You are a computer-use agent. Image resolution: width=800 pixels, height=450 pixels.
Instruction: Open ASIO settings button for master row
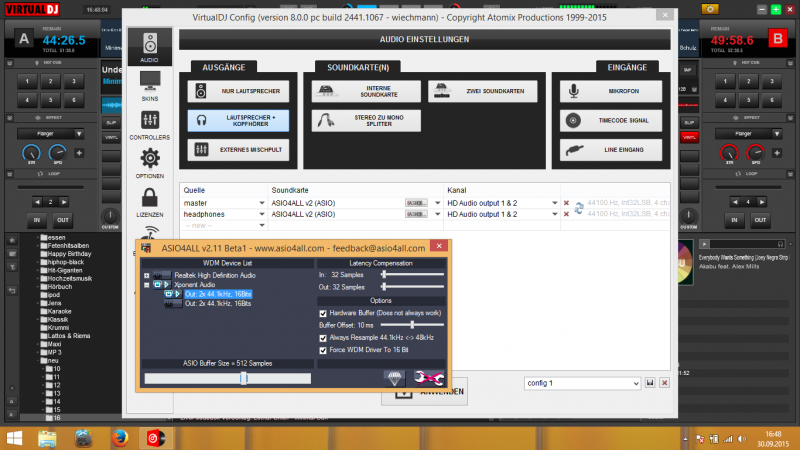(x=416, y=203)
